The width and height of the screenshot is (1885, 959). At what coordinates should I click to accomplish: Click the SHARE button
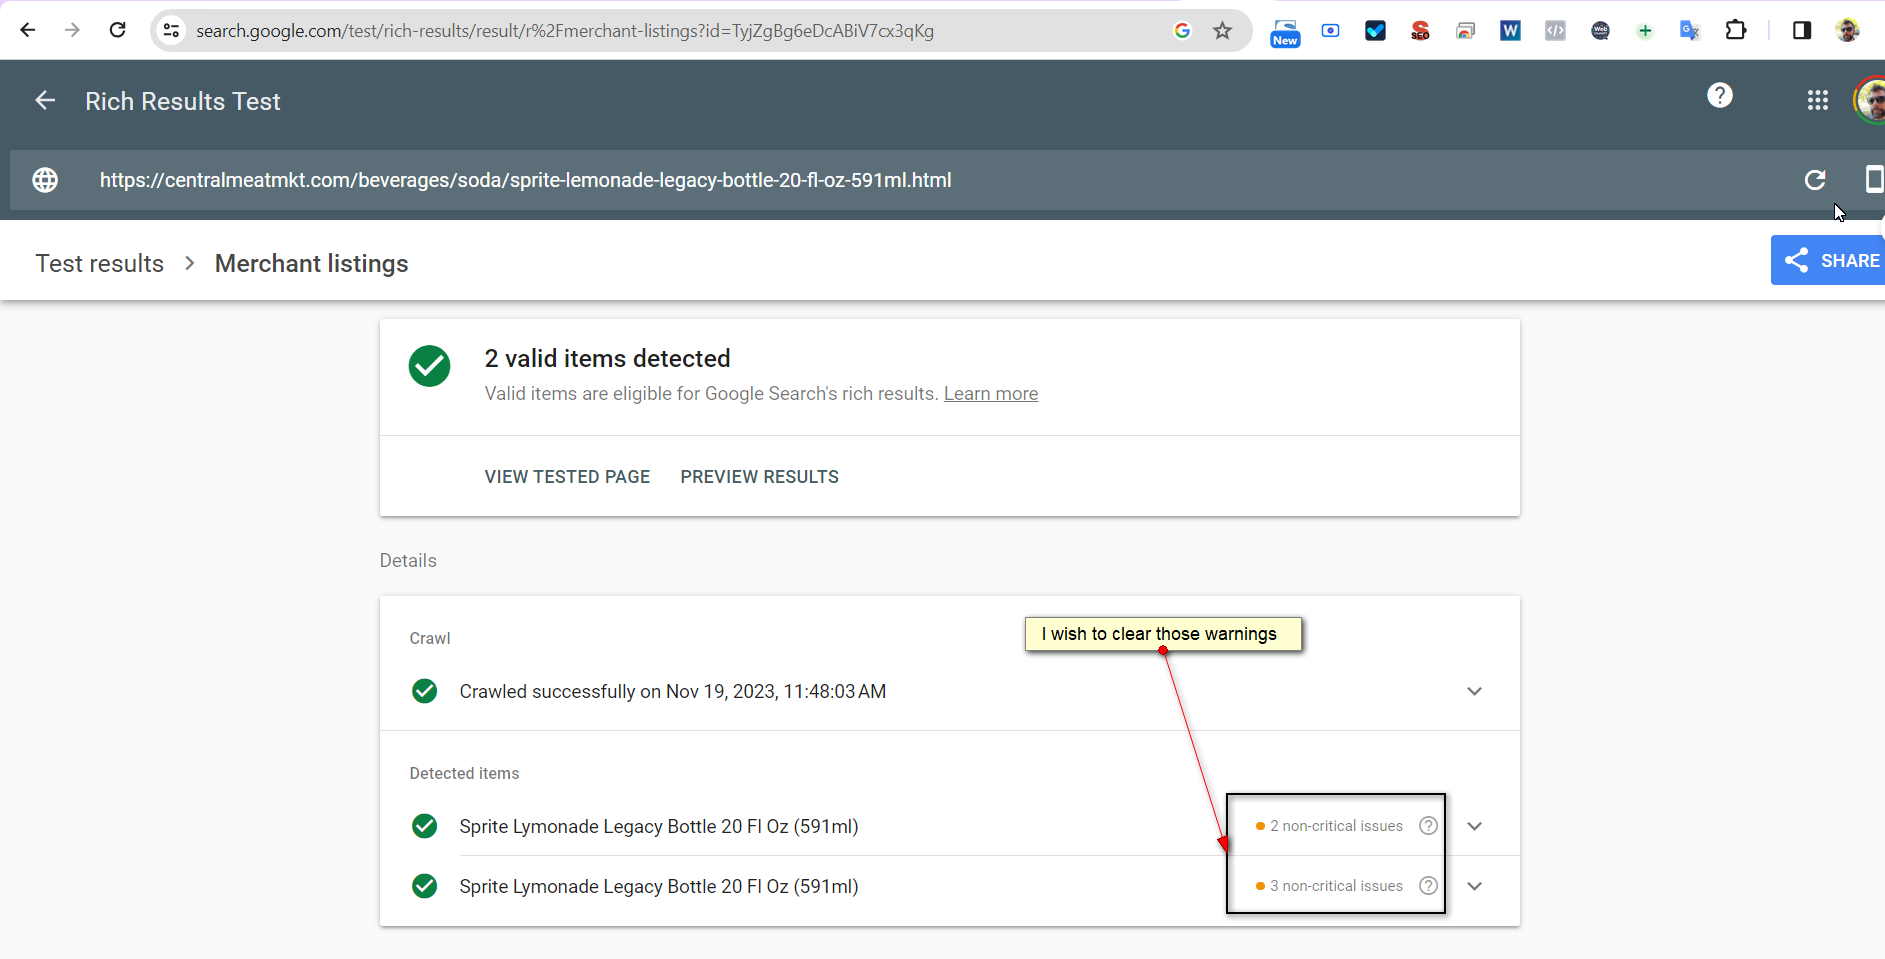coord(1828,260)
